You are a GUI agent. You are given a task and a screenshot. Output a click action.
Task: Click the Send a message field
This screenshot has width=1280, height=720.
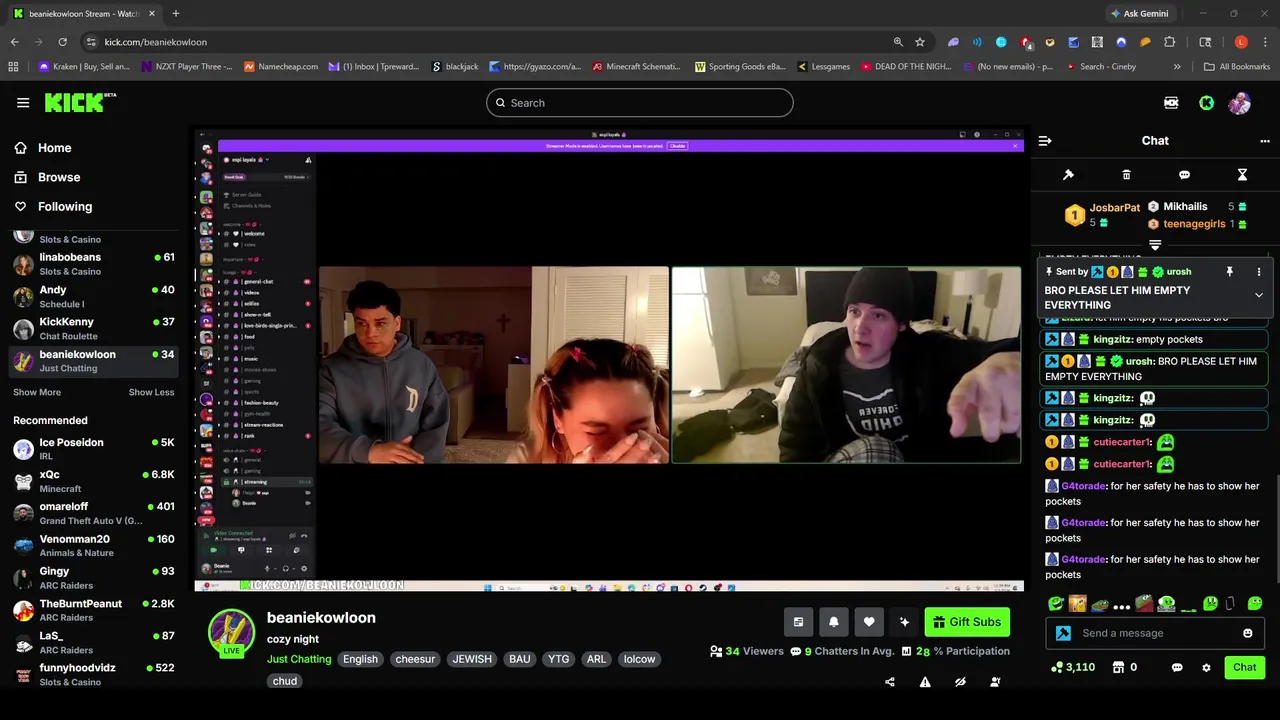(1157, 633)
